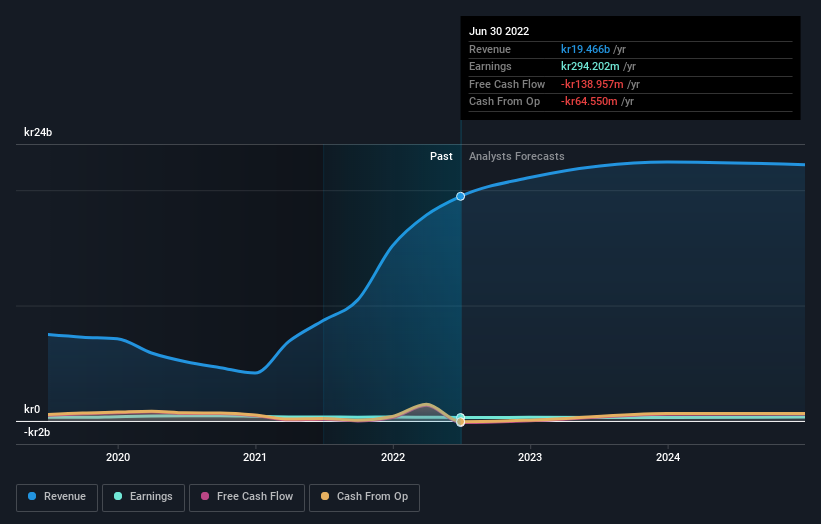Click the Revenue data point marker on Jun 30 2022
This screenshot has width=821, height=524.
[x=460, y=196]
